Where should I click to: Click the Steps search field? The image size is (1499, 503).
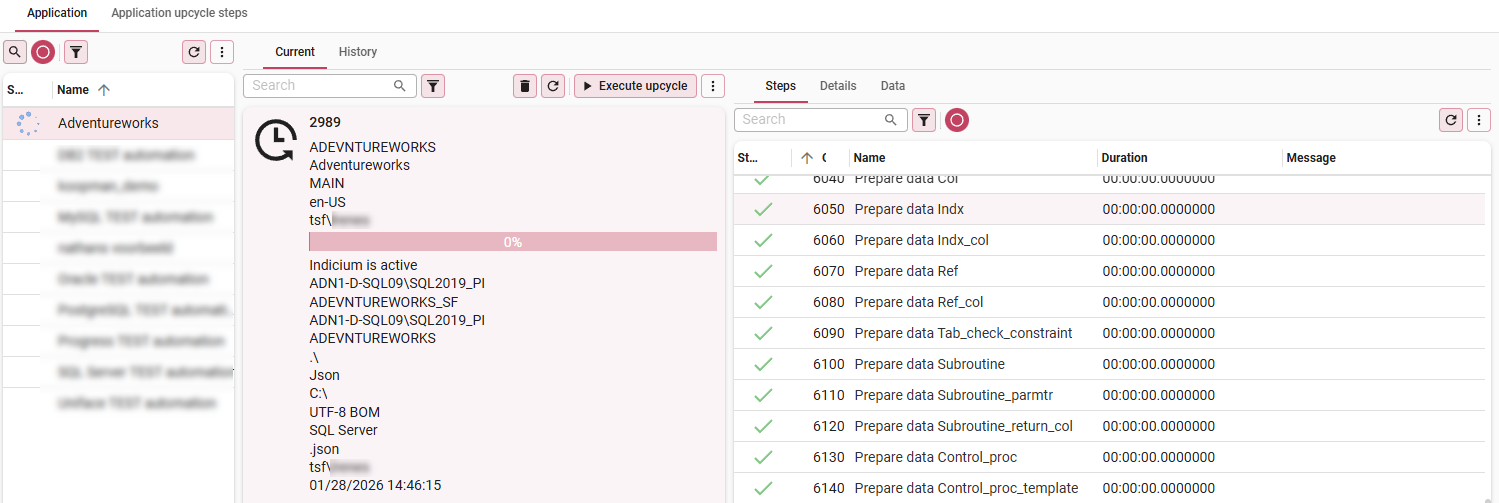(x=810, y=120)
